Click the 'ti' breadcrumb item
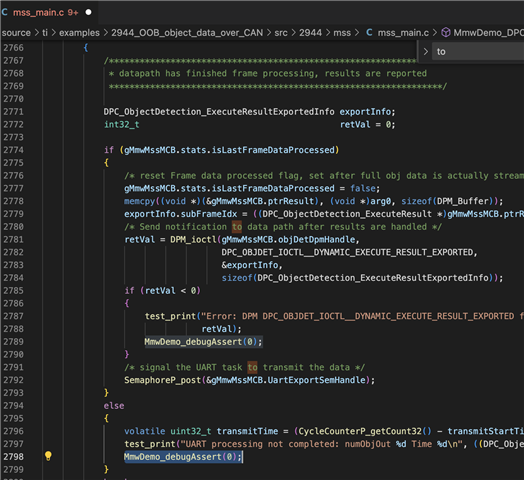The width and height of the screenshot is (524, 480). pyautogui.click(x=45, y=33)
